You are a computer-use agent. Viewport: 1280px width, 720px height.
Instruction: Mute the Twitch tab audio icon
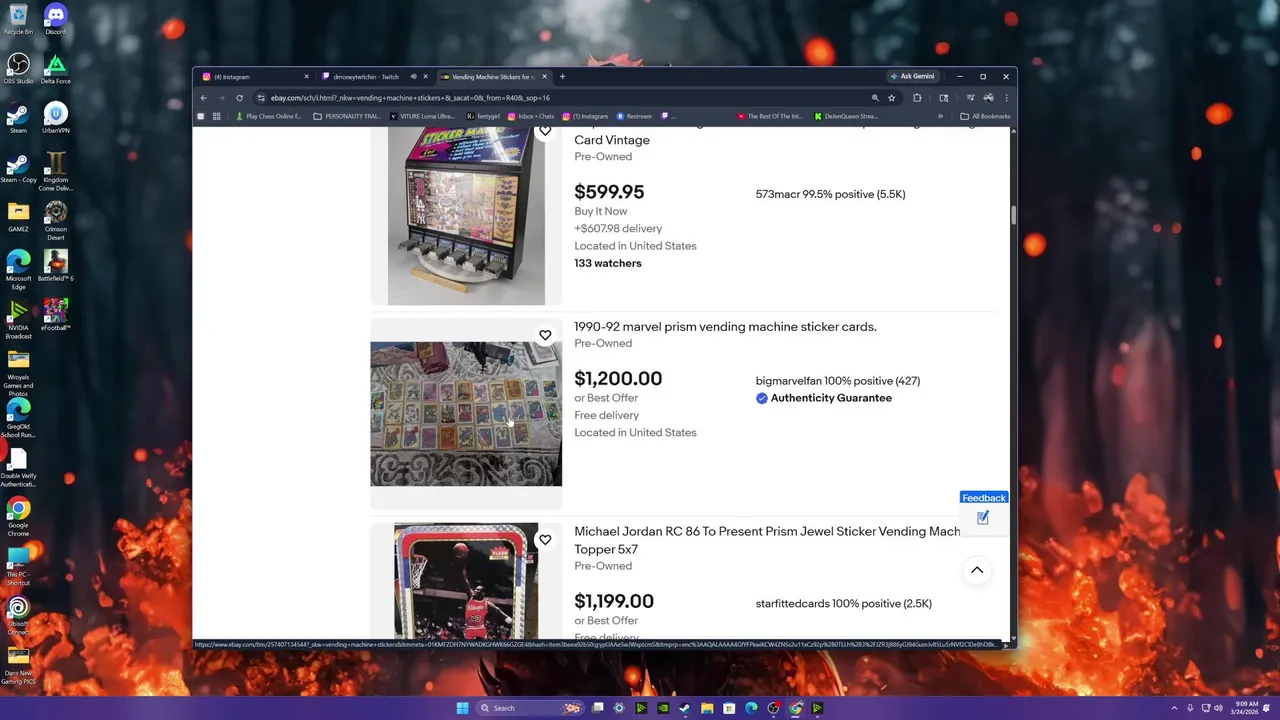413,77
